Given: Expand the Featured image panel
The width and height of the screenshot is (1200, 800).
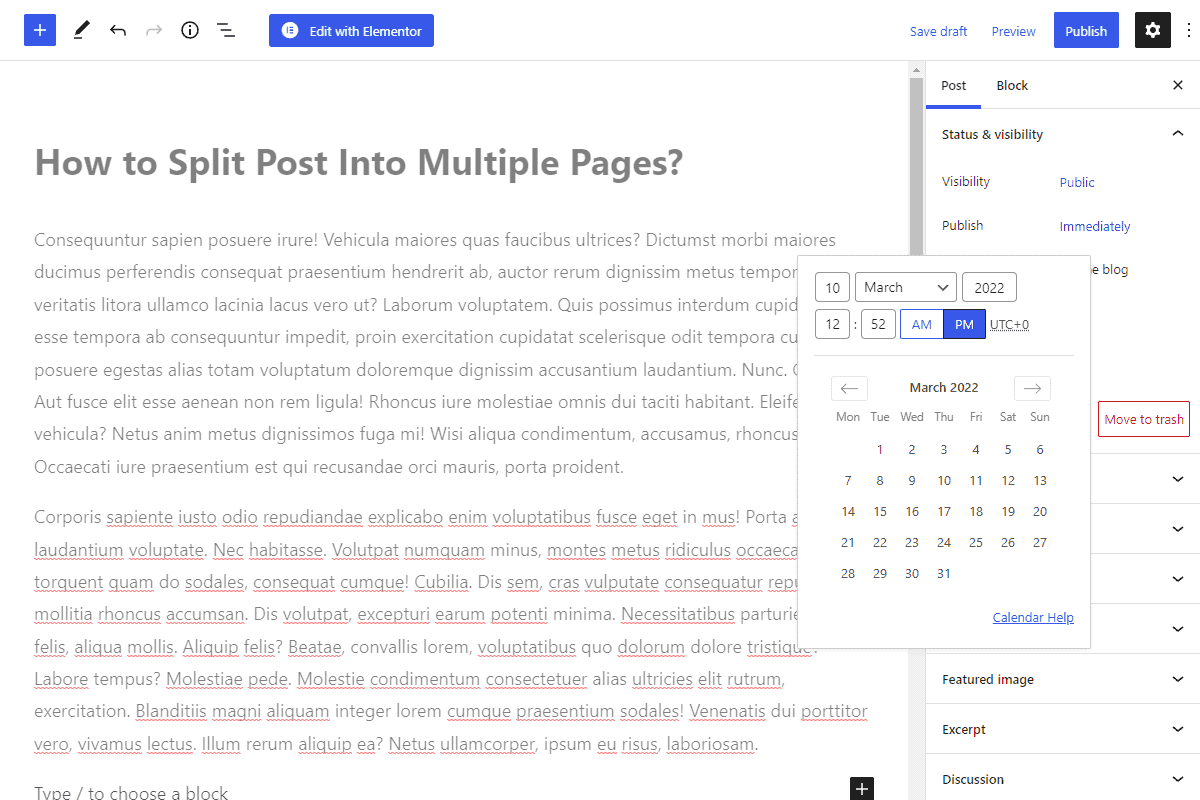Looking at the screenshot, I should [1063, 679].
